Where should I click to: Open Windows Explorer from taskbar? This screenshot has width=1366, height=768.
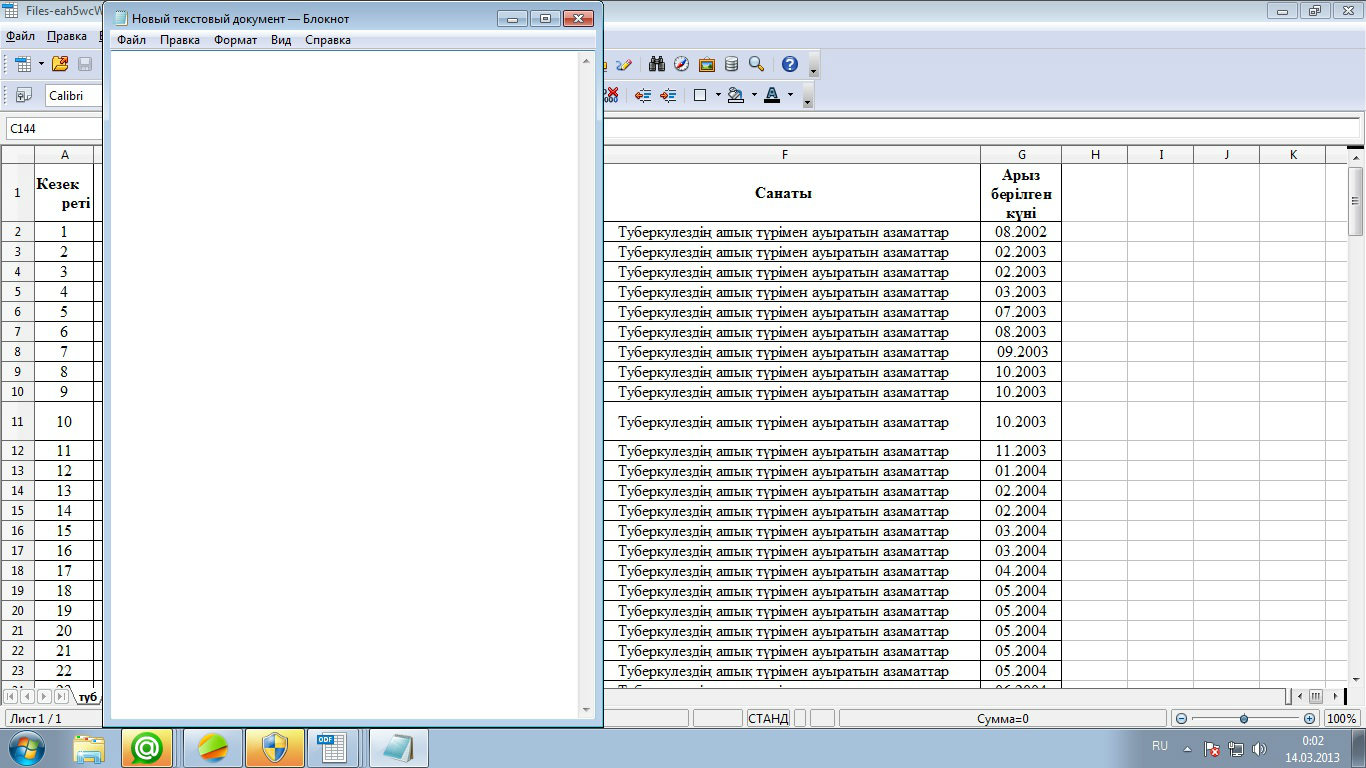pos(89,748)
